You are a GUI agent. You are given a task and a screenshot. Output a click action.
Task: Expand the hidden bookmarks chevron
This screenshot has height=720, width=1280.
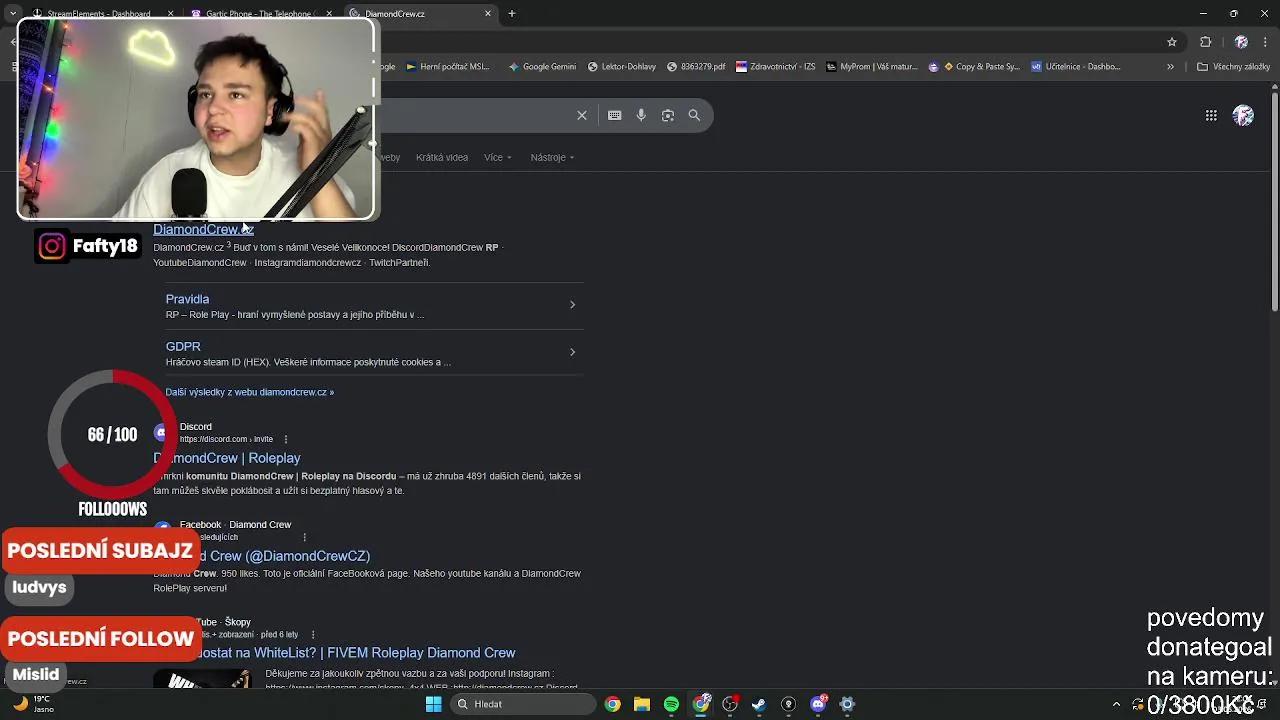click(x=1170, y=67)
